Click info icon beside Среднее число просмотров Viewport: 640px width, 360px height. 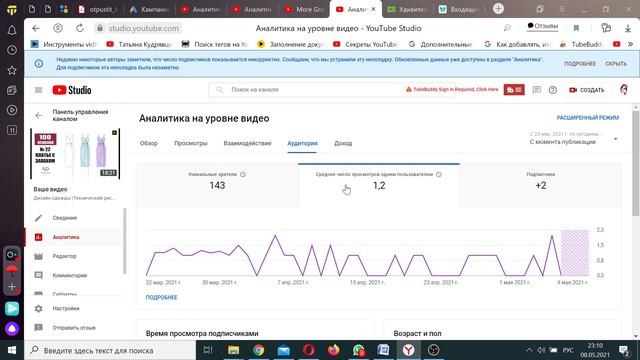coord(439,174)
